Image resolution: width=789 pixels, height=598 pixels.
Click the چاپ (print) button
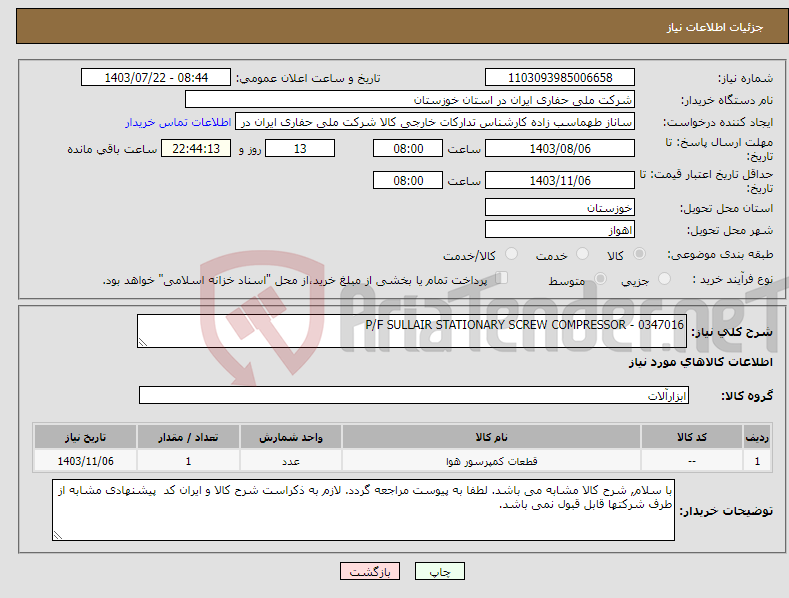click(x=439, y=571)
